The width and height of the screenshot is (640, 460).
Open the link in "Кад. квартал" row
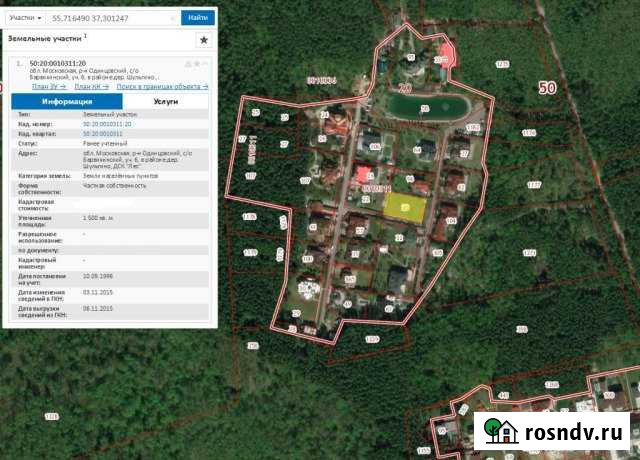point(104,132)
